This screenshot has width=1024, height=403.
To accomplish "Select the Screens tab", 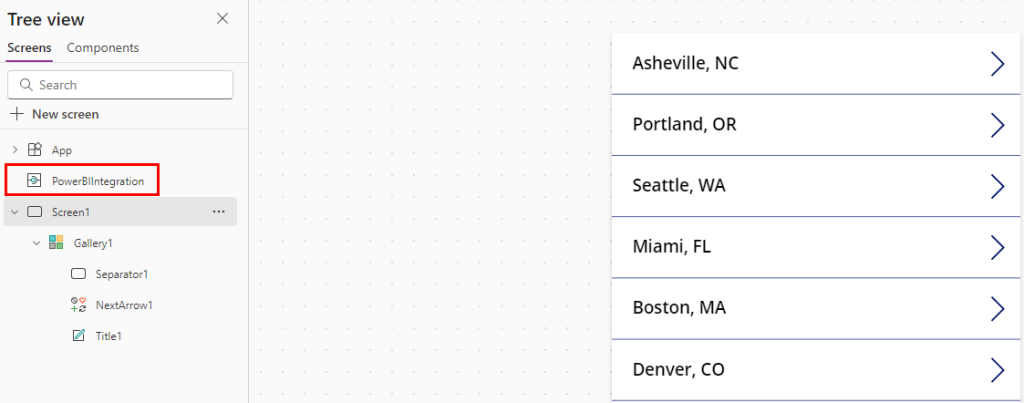I will click(30, 48).
